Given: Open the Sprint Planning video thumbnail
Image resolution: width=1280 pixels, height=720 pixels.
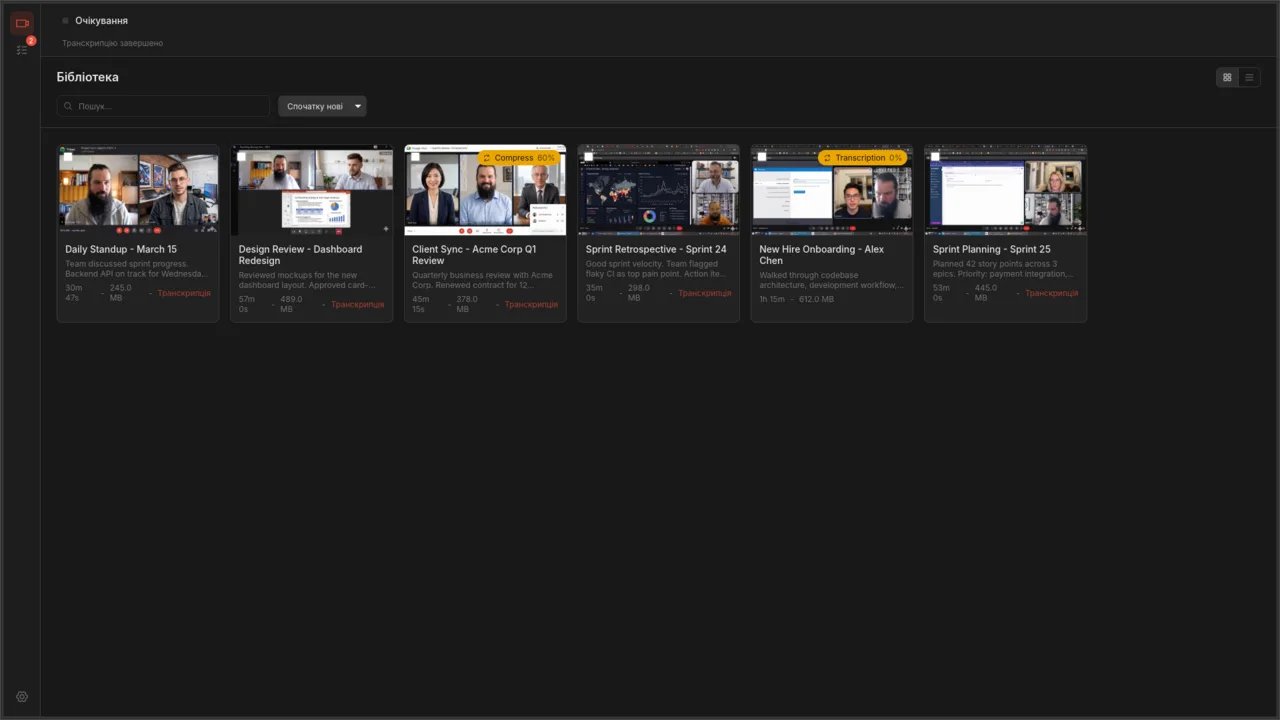Looking at the screenshot, I should click(1006, 190).
